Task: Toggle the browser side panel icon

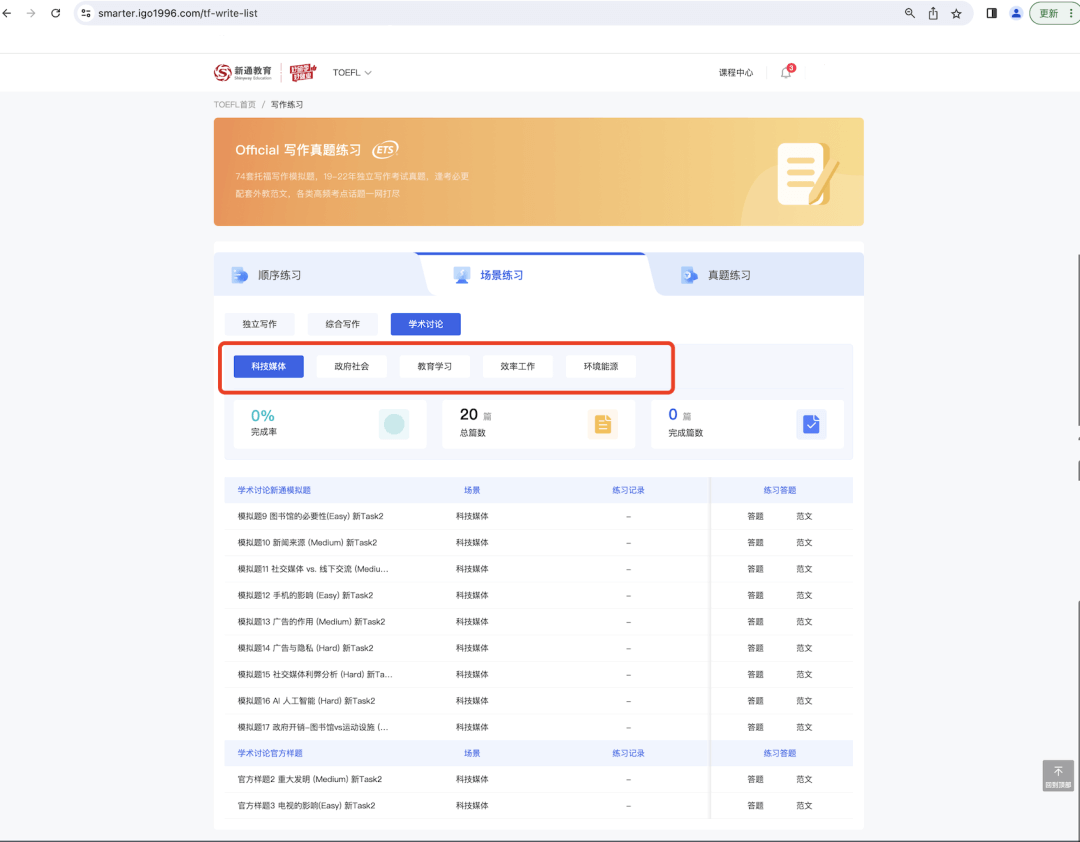Action: [x=992, y=13]
